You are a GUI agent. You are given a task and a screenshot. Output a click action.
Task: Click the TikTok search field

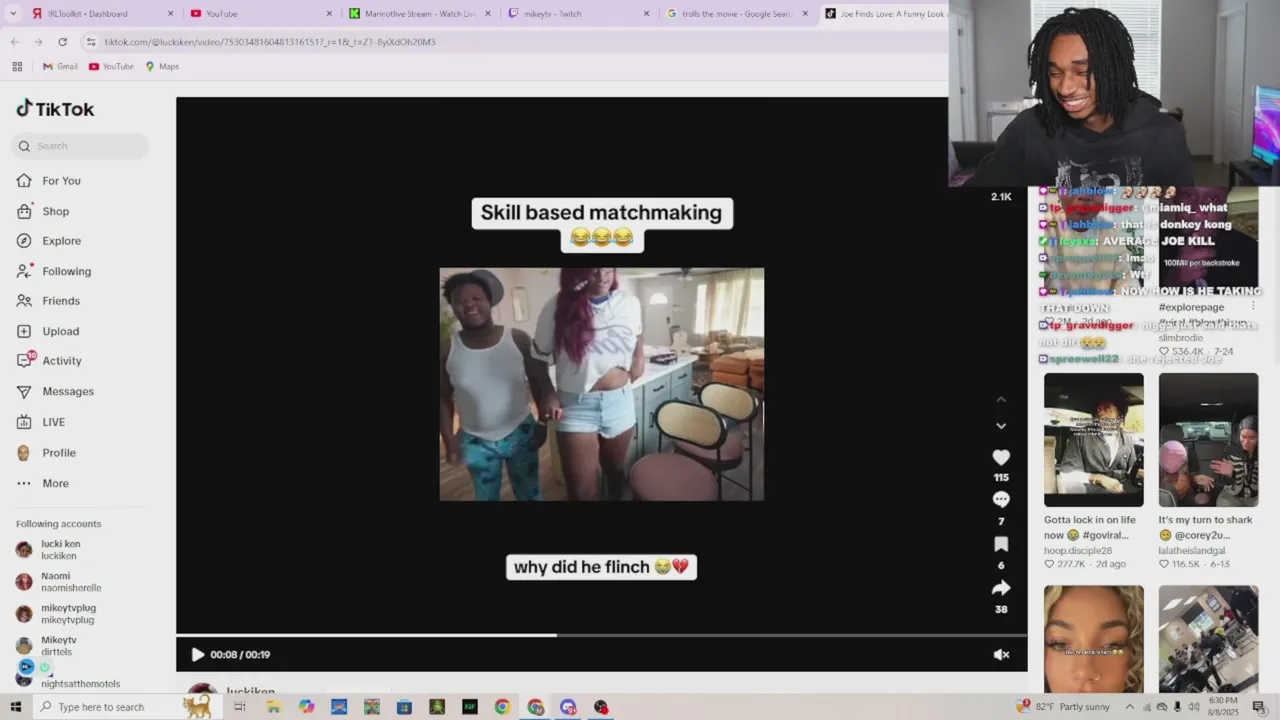80,146
